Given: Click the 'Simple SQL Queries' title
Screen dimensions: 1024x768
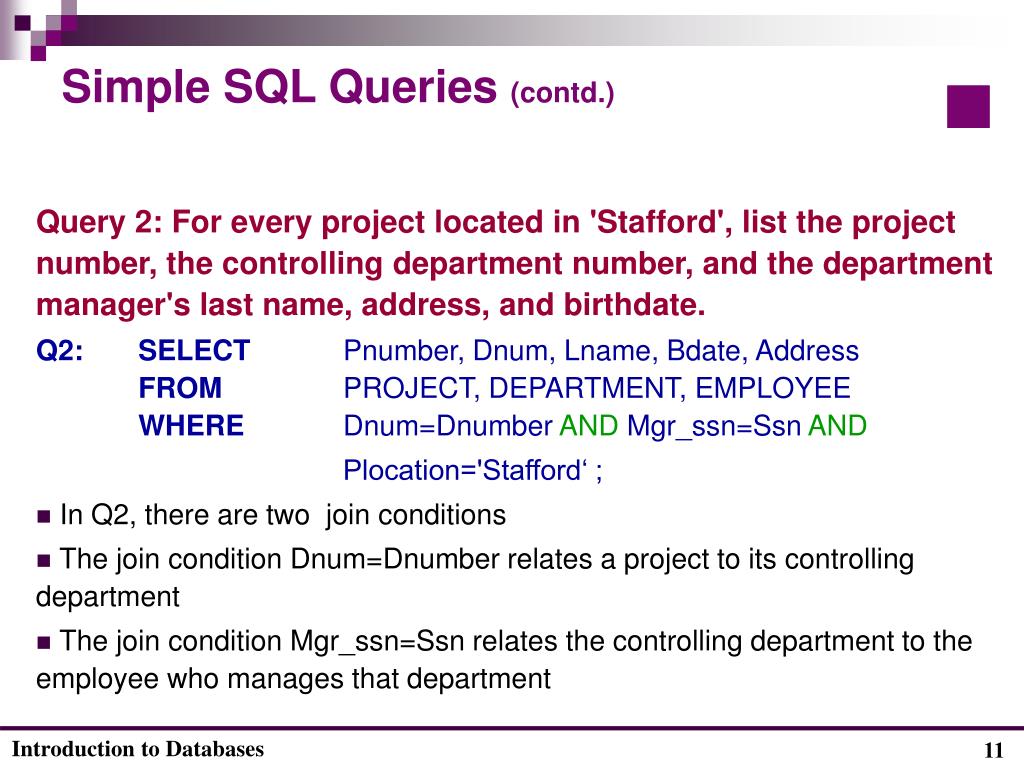Looking at the screenshot, I should [279, 87].
